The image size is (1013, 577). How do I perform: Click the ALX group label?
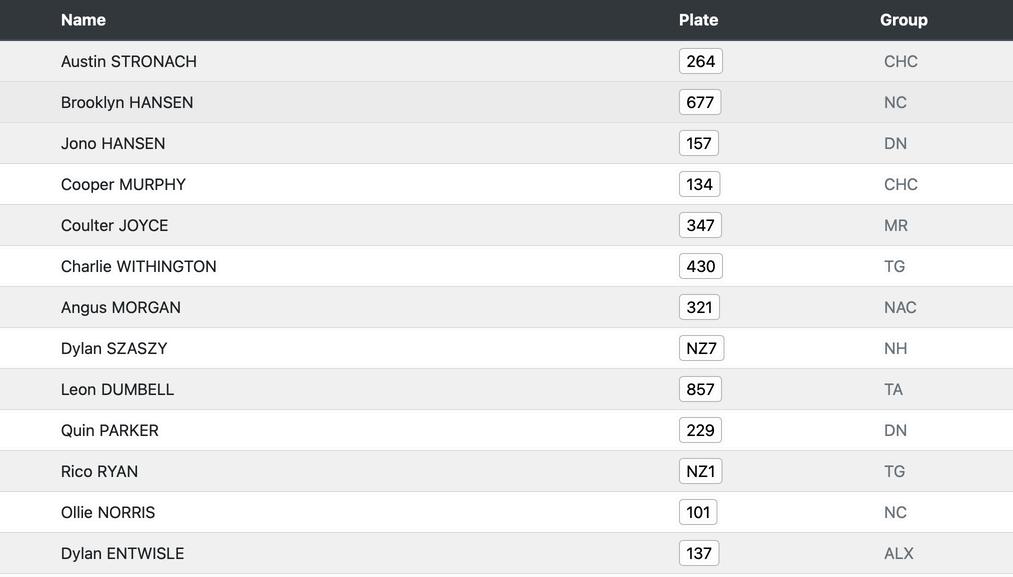(899, 553)
